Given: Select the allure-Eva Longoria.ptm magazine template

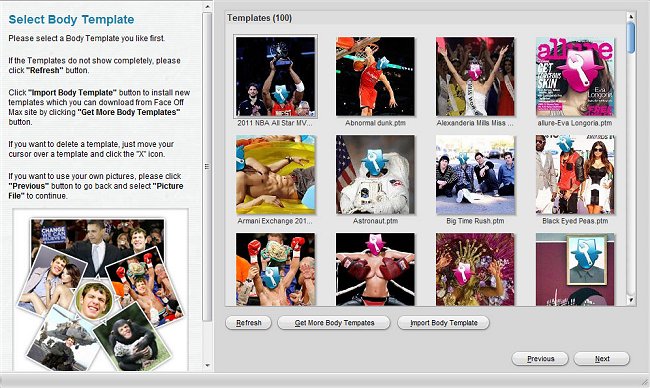Looking at the screenshot, I should click(575, 77).
